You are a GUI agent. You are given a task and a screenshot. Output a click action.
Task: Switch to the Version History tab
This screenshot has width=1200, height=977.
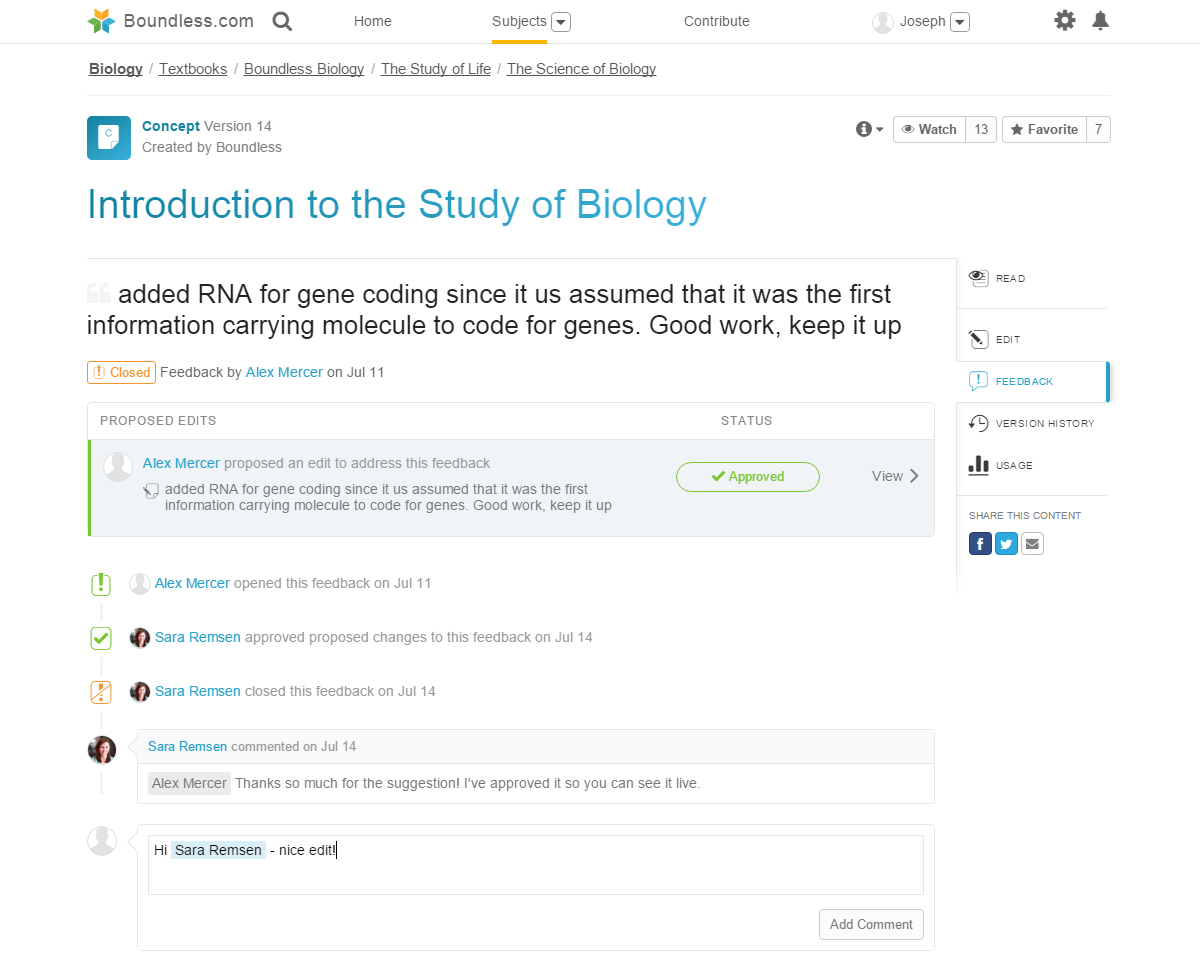pyautogui.click(x=1033, y=424)
